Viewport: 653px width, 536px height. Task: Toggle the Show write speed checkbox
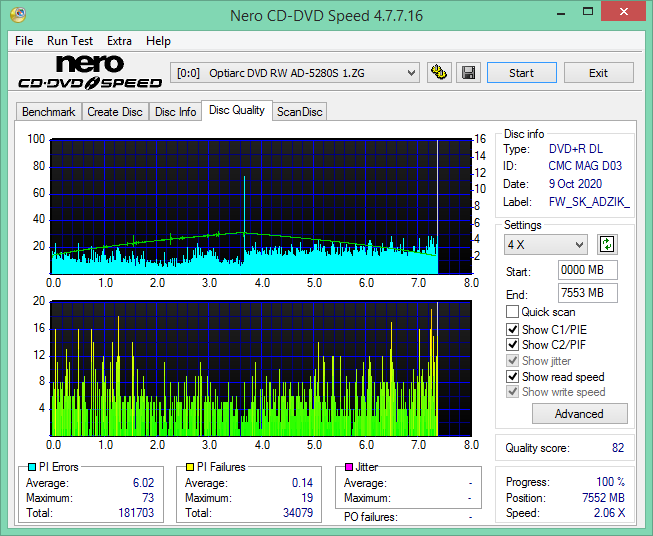[x=512, y=392]
